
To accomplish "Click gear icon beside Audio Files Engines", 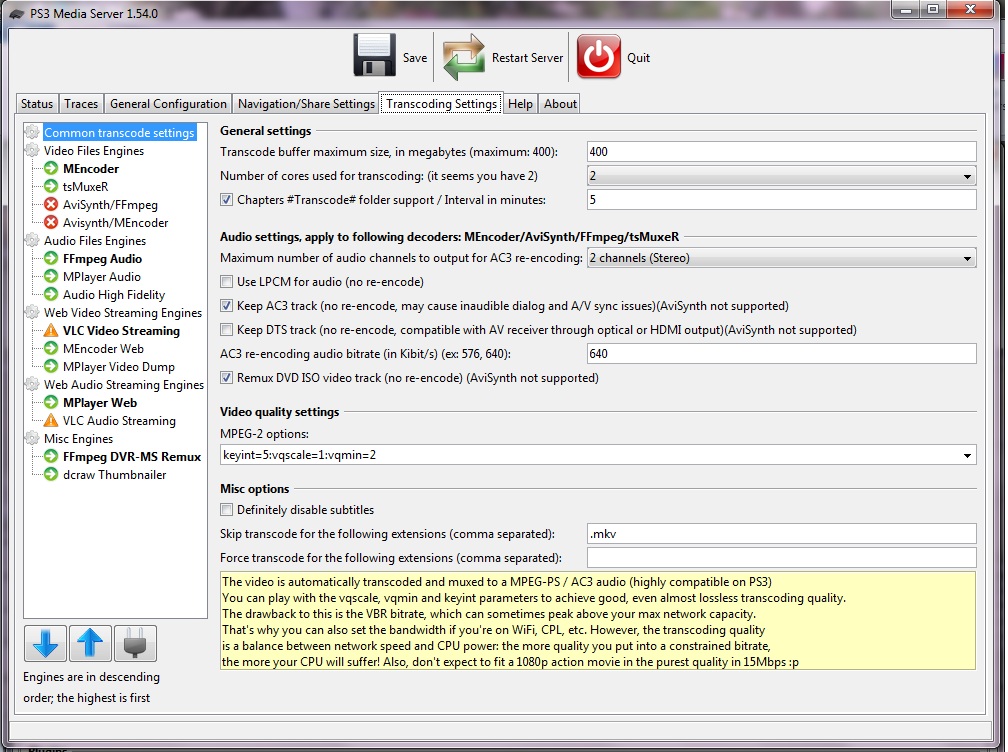I will click(x=32, y=240).
